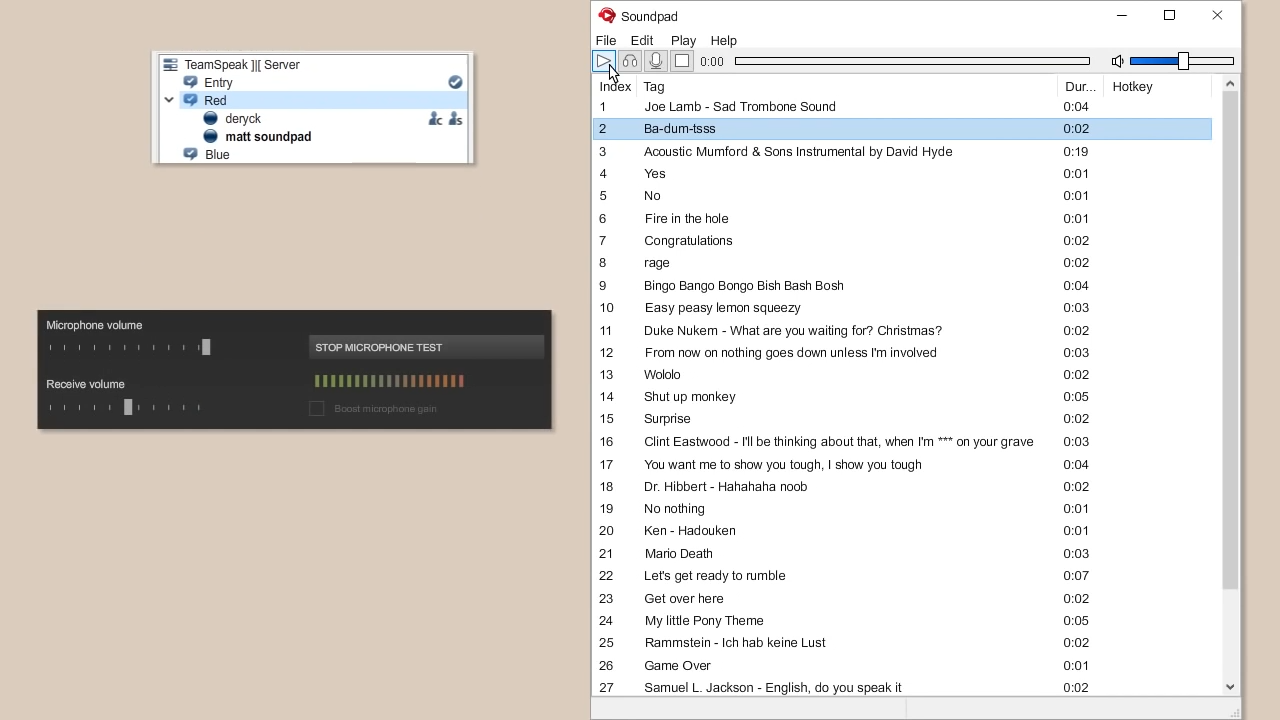Viewport: 1280px width, 720px height.
Task: Select the Mario Death sound
Action: (902, 554)
